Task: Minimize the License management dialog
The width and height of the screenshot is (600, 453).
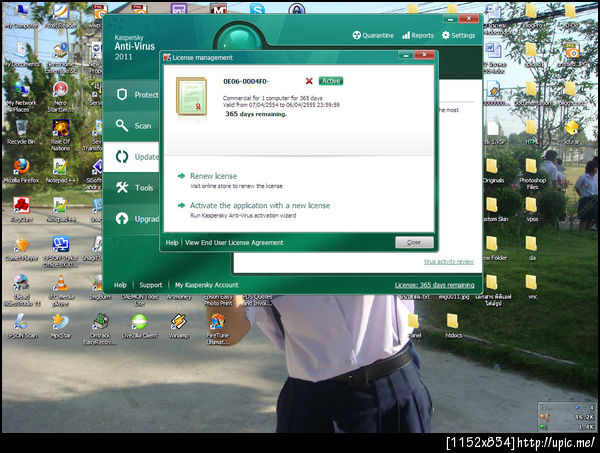Action: pos(406,56)
